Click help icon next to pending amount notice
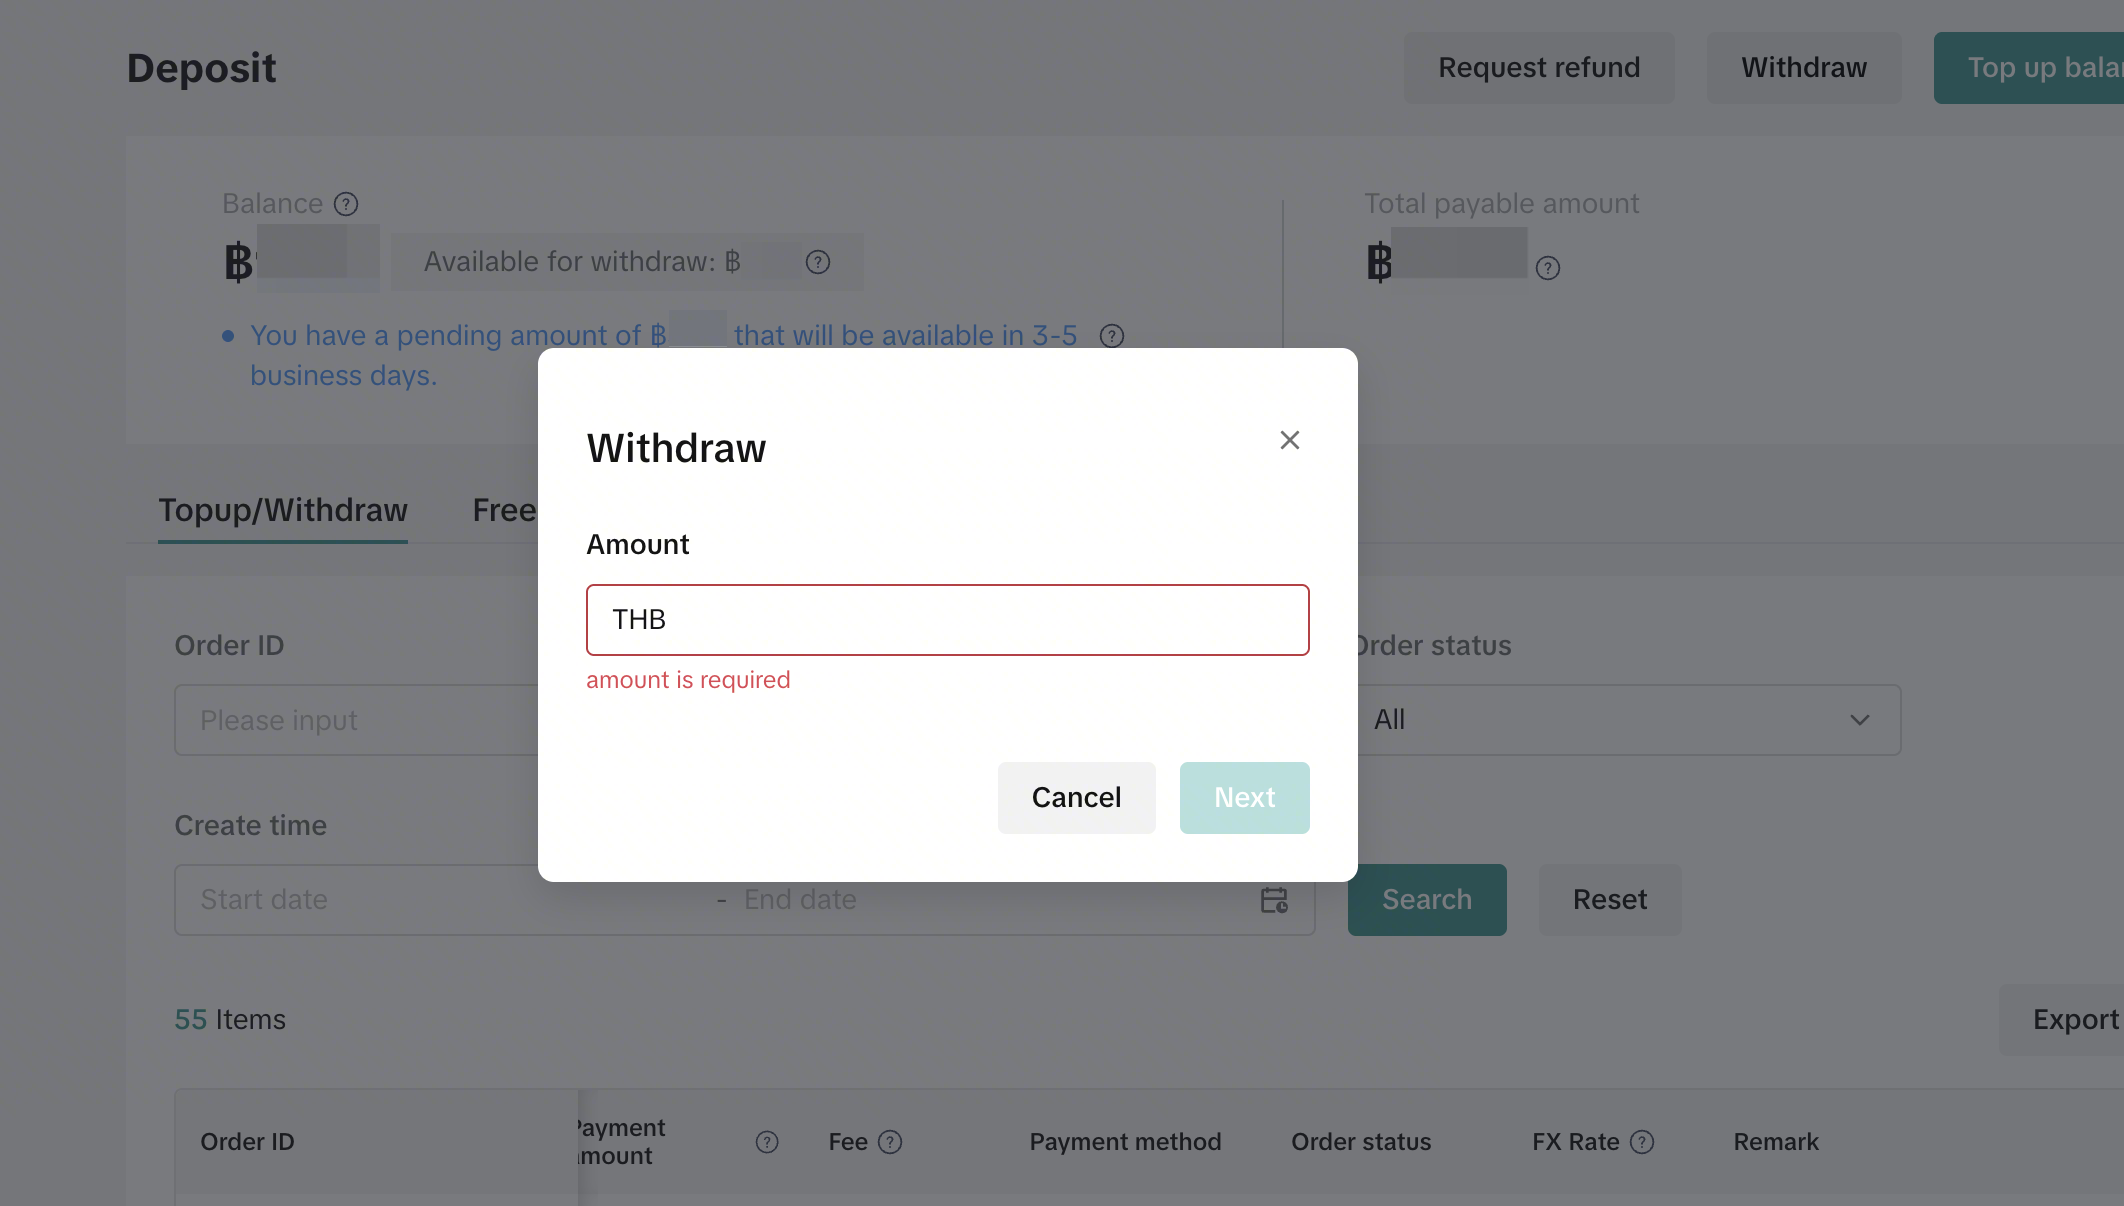 [x=1112, y=336]
